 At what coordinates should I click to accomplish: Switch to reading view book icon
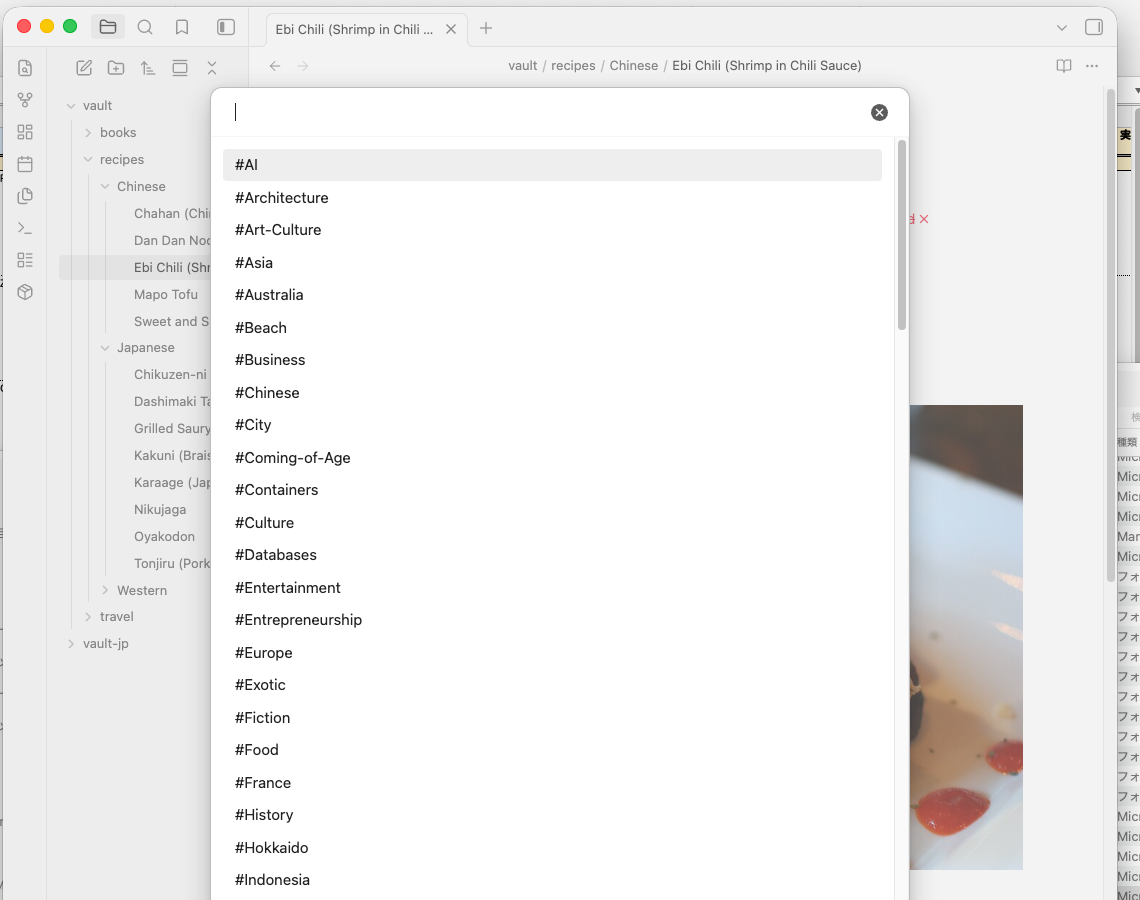1064,65
